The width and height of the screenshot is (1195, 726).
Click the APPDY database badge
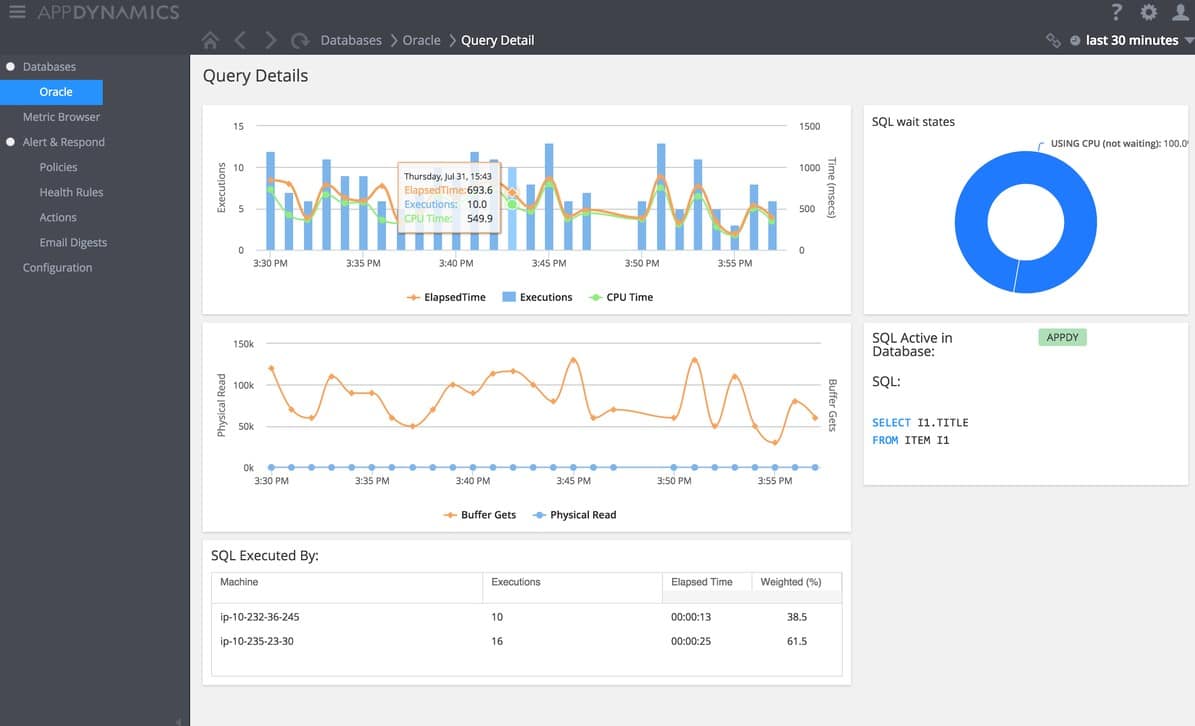click(1062, 337)
